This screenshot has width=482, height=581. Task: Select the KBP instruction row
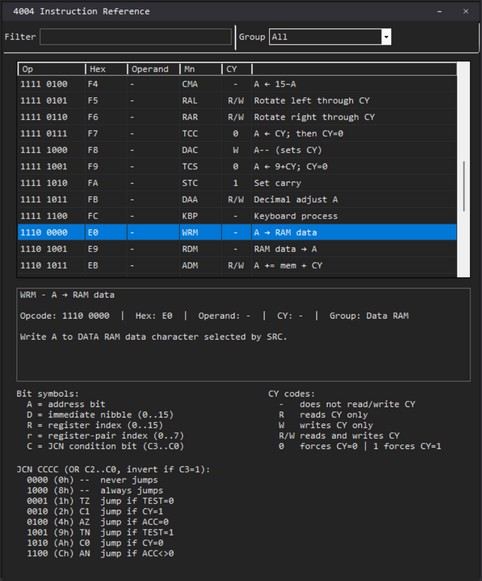point(237,216)
